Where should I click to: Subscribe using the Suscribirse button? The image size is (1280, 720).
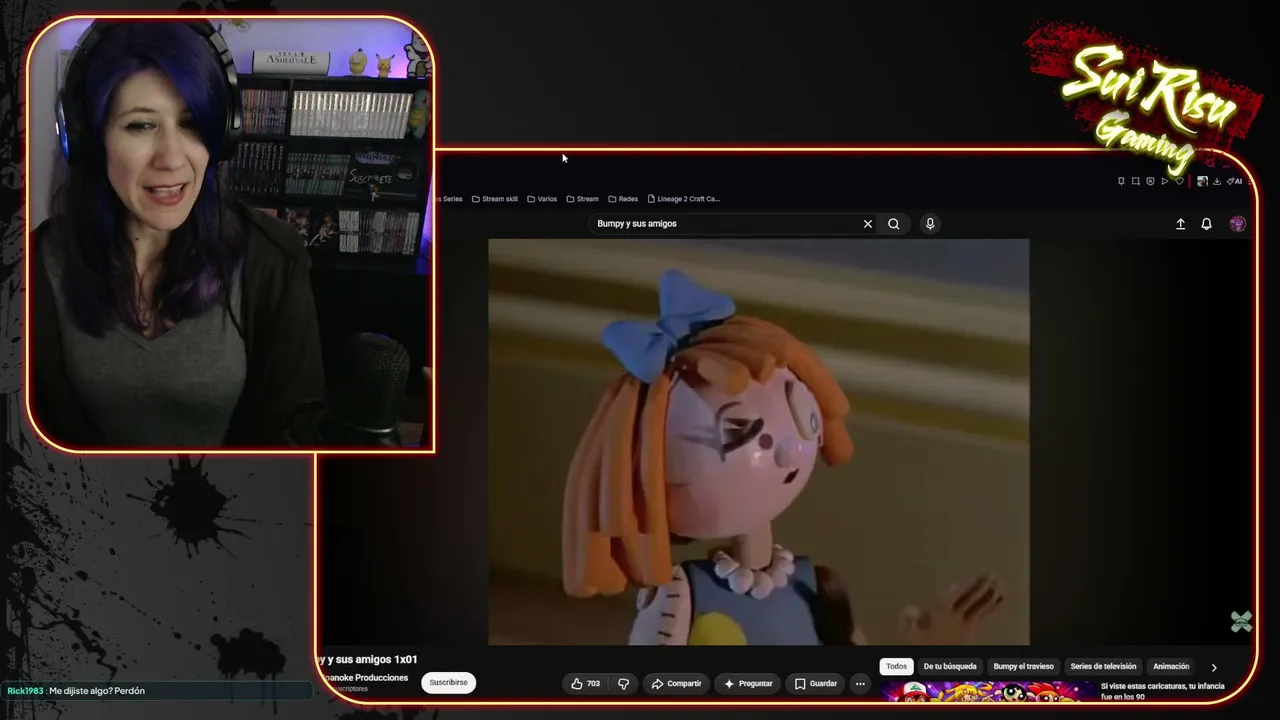(448, 683)
